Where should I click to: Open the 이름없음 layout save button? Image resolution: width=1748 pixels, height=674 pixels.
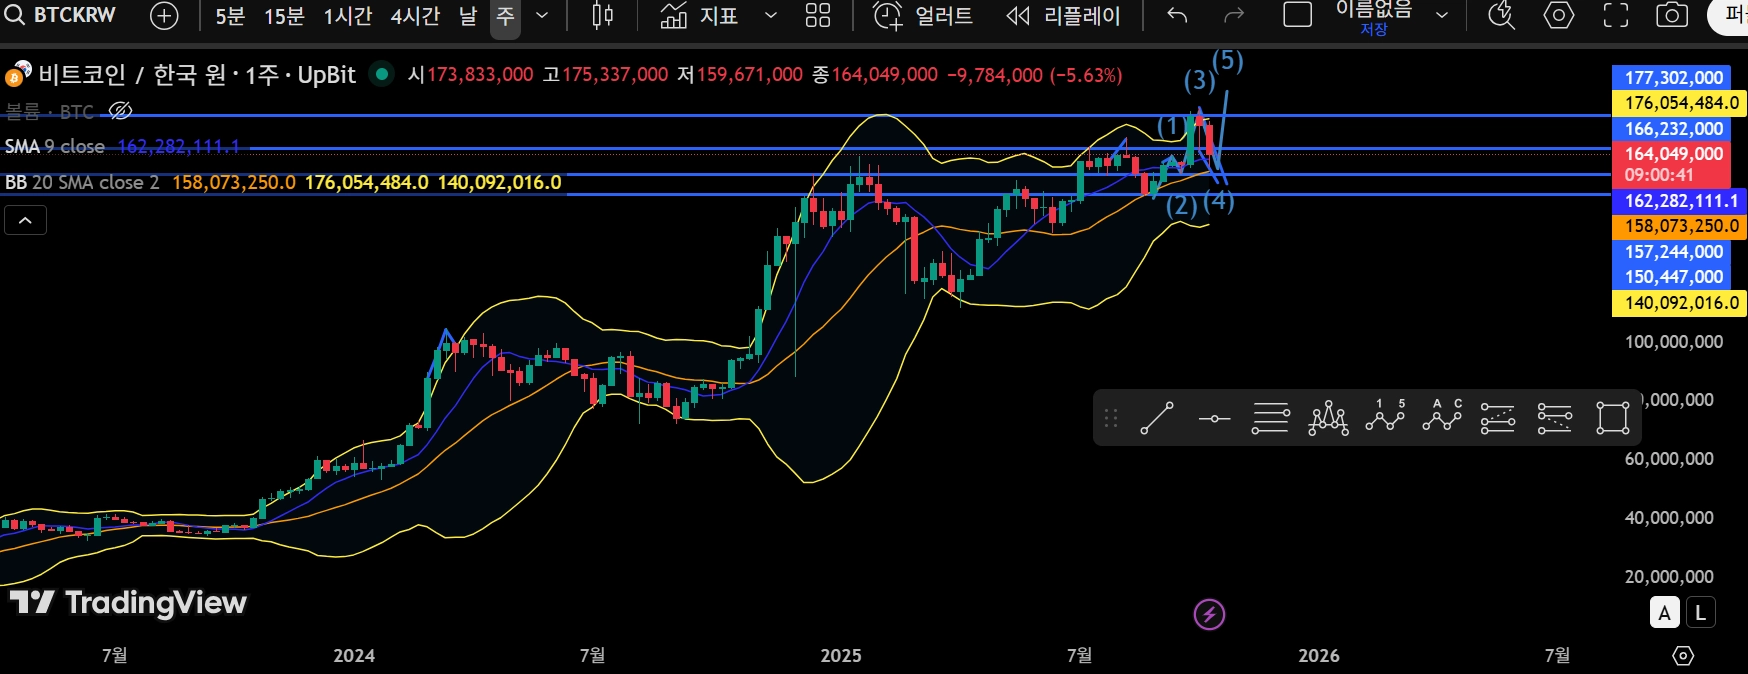coord(1374,16)
